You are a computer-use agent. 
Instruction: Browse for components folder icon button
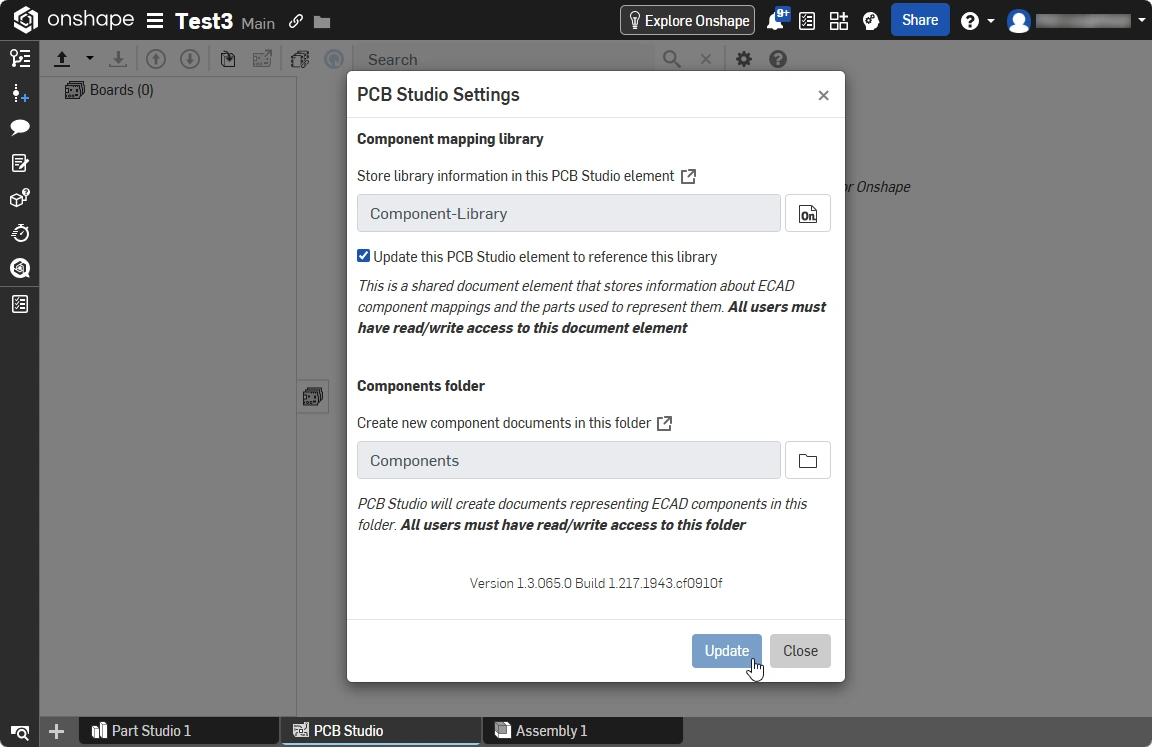pos(807,461)
